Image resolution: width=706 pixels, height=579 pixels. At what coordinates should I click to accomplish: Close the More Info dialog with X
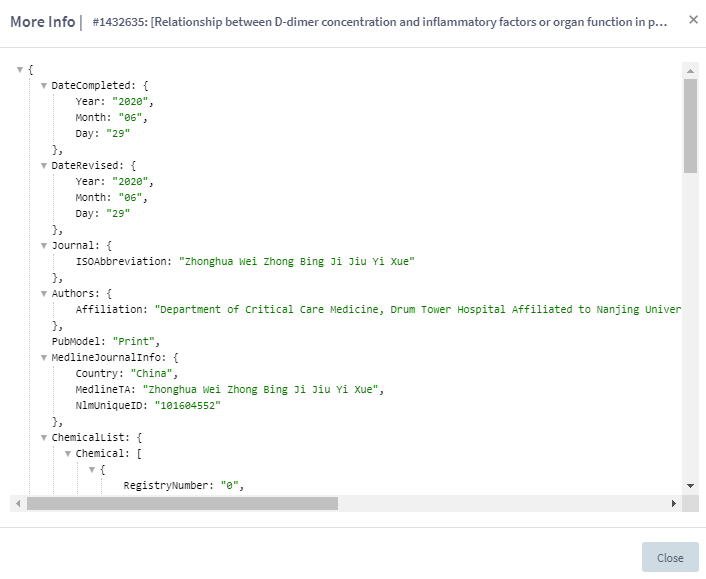tap(693, 19)
